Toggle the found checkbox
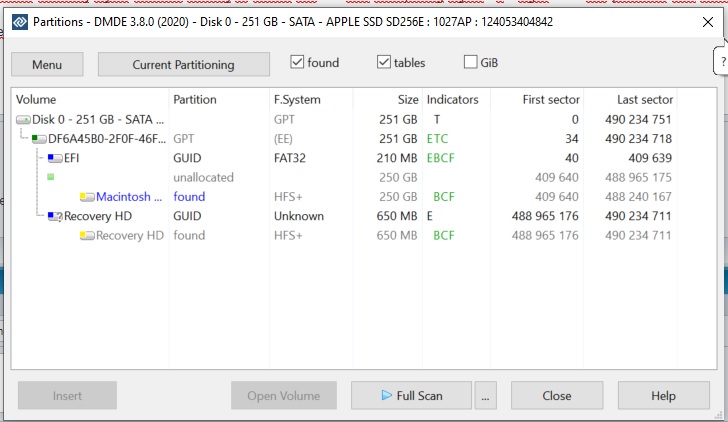The image size is (728, 422). 297,62
